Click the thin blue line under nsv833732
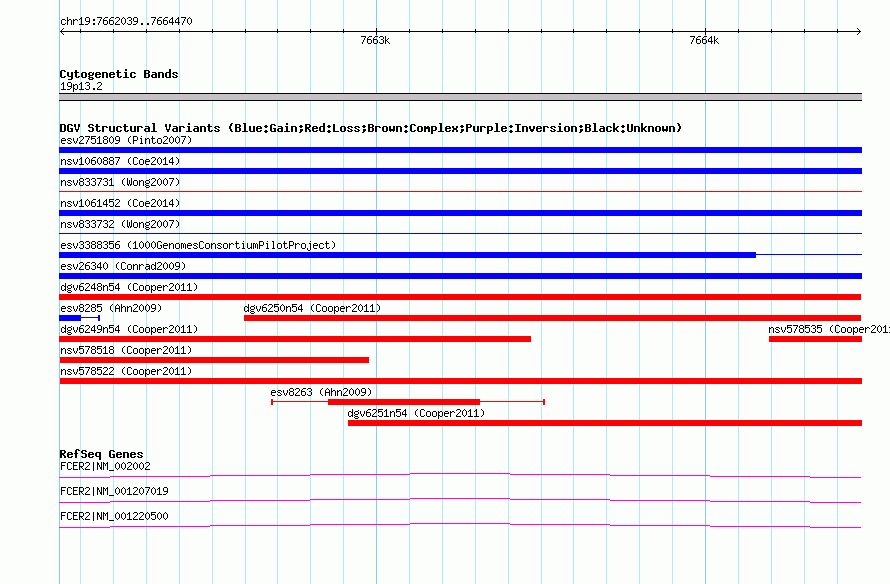 (460, 234)
